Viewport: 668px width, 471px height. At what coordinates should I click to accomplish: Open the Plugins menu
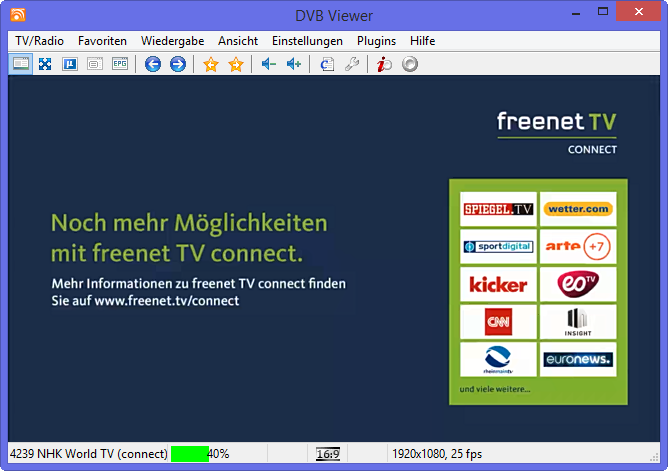tap(376, 41)
